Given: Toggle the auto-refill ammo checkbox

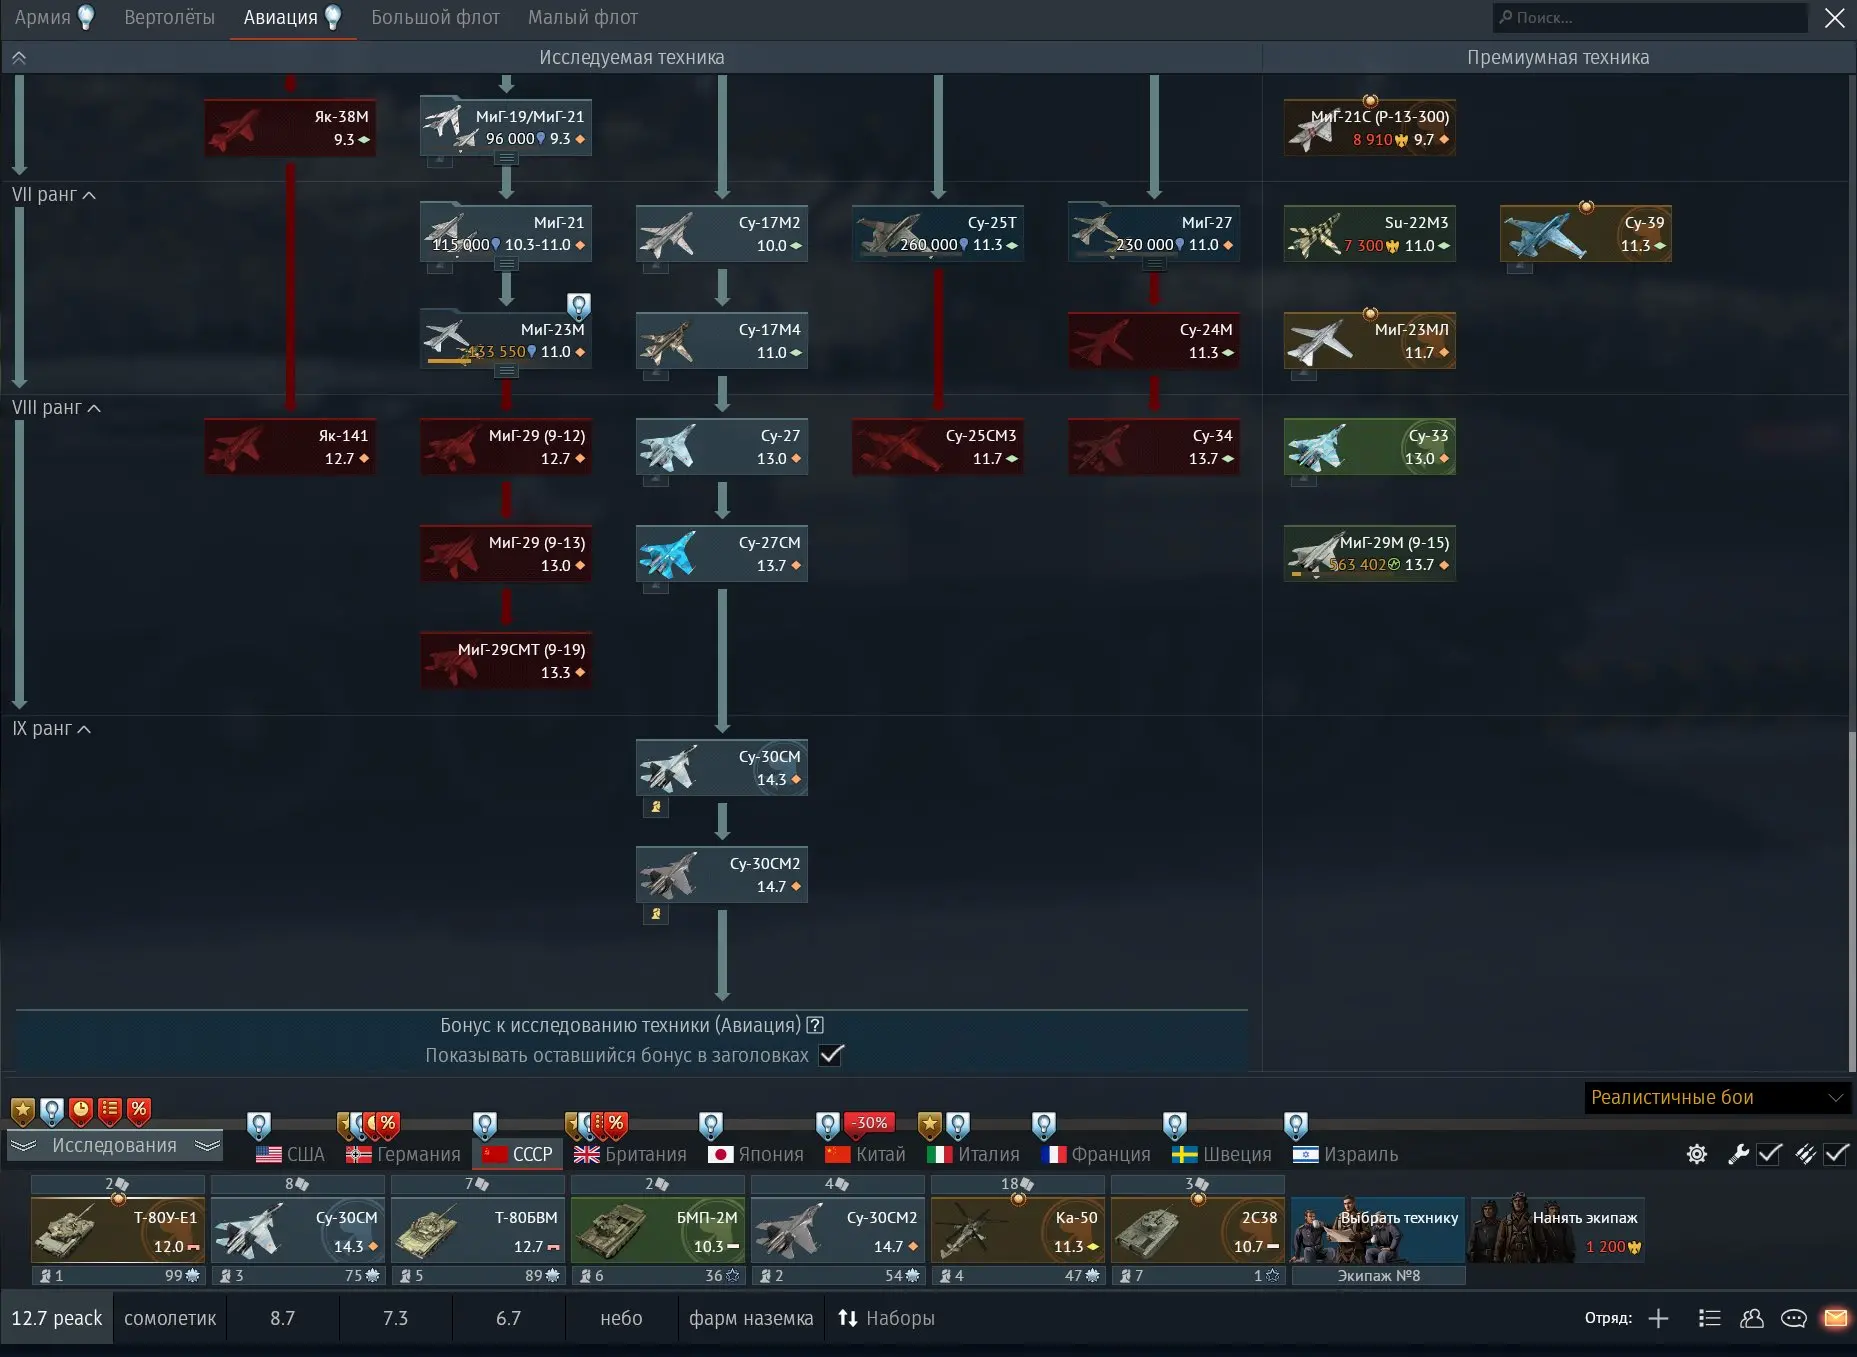Looking at the screenshot, I should [x=1837, y=1154].
